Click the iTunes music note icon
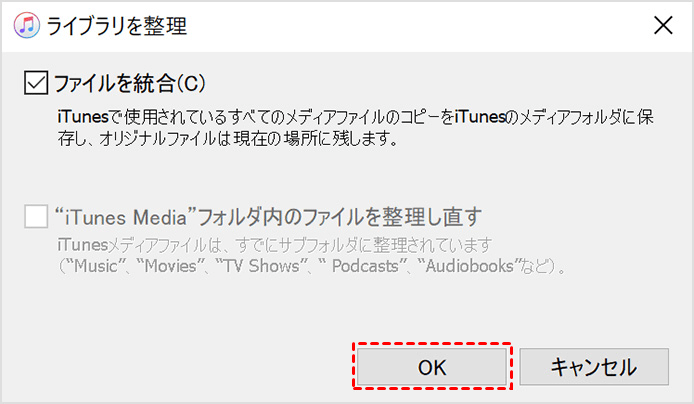 (27, 25)
